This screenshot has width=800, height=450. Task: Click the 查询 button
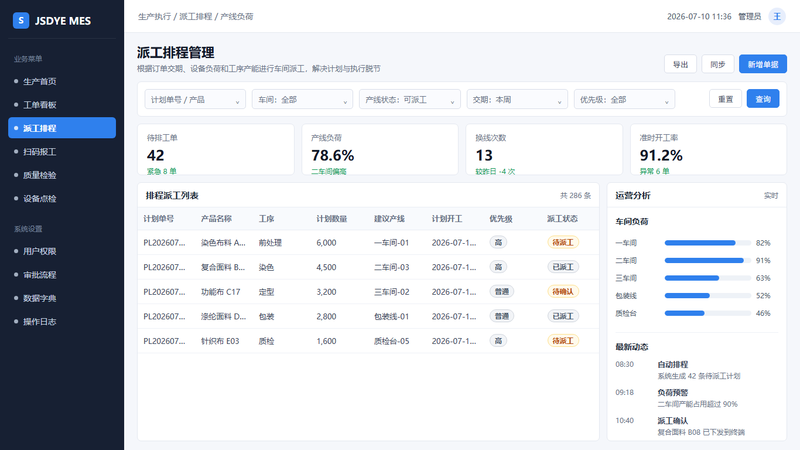click(x=763, y=99)
